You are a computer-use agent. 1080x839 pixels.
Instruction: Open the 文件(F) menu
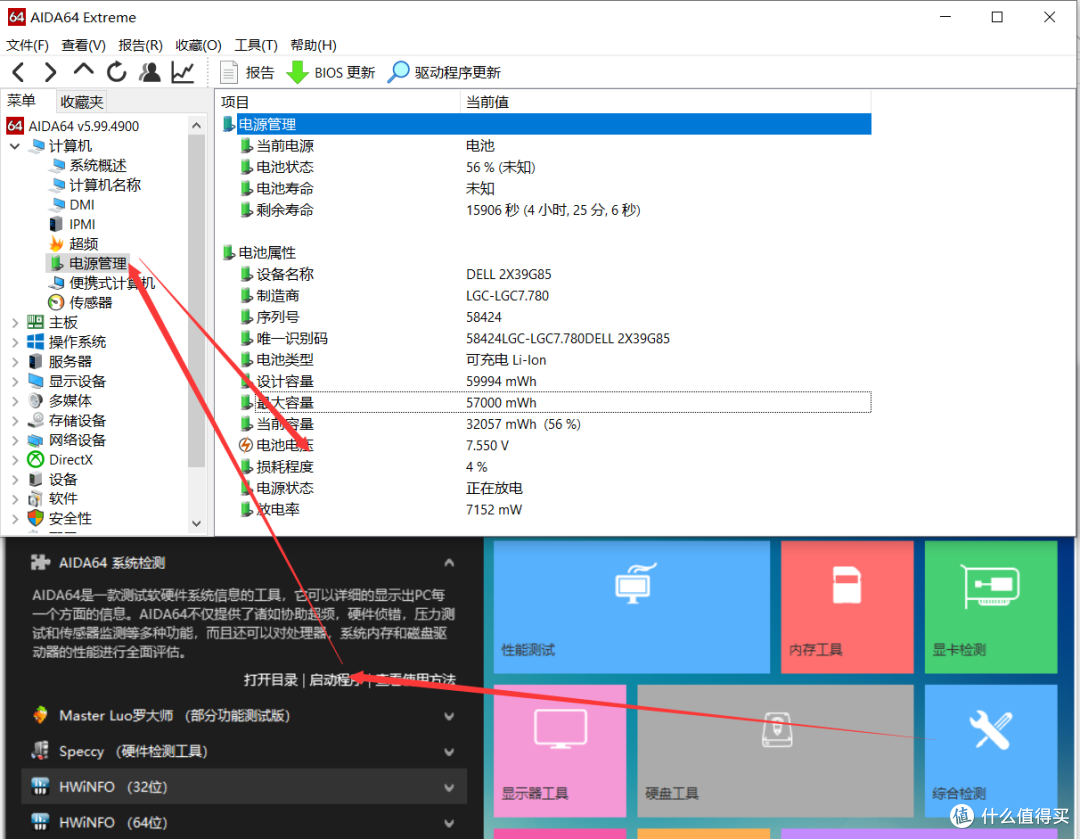pyautogui.click(x=28, y=45)
